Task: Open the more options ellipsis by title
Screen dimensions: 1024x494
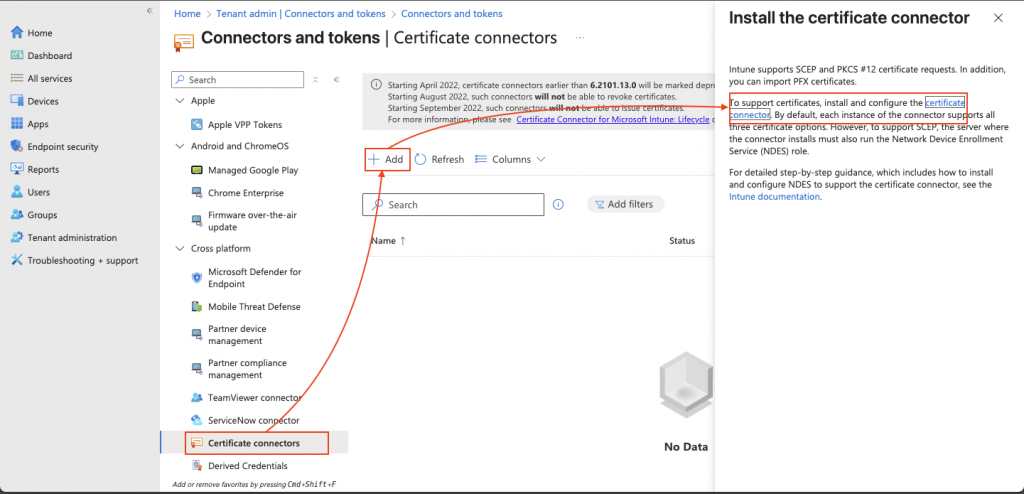Action: click(x=579, y=38)
